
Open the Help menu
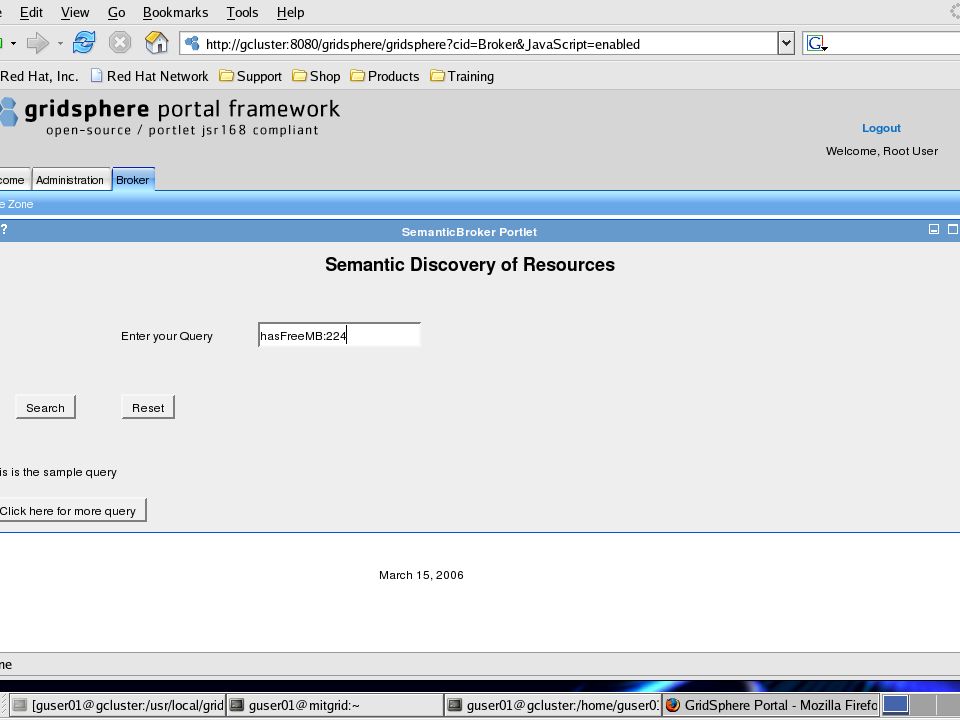[x=290, y=12]
